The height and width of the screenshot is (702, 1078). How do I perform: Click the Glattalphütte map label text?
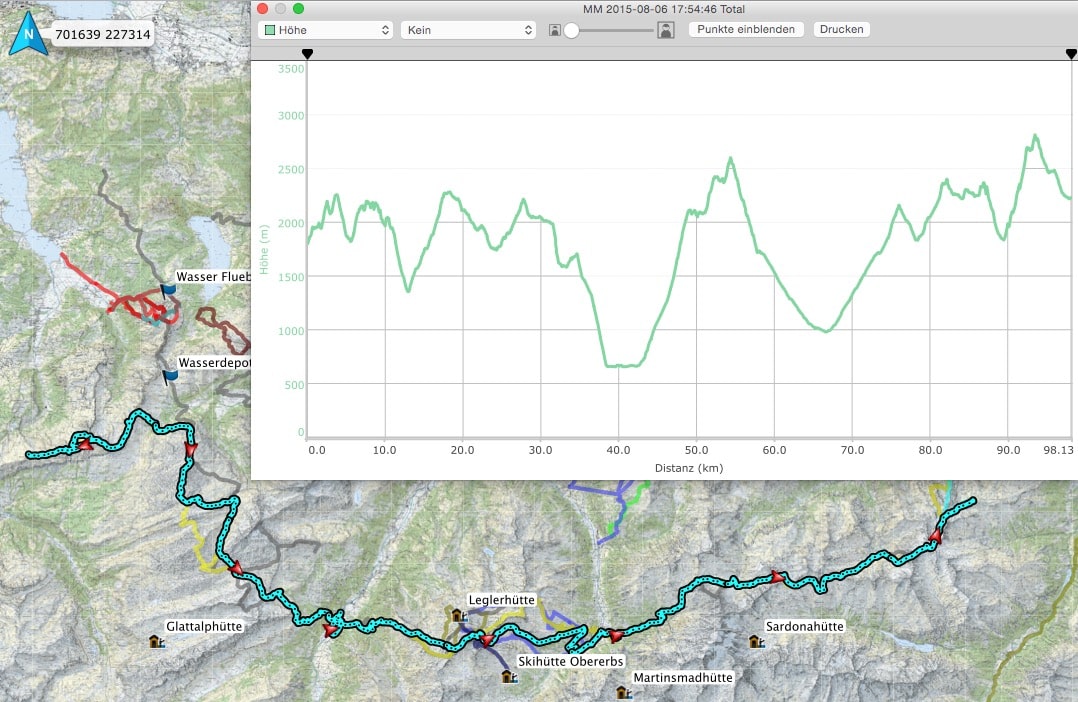[x=204, y=626]
